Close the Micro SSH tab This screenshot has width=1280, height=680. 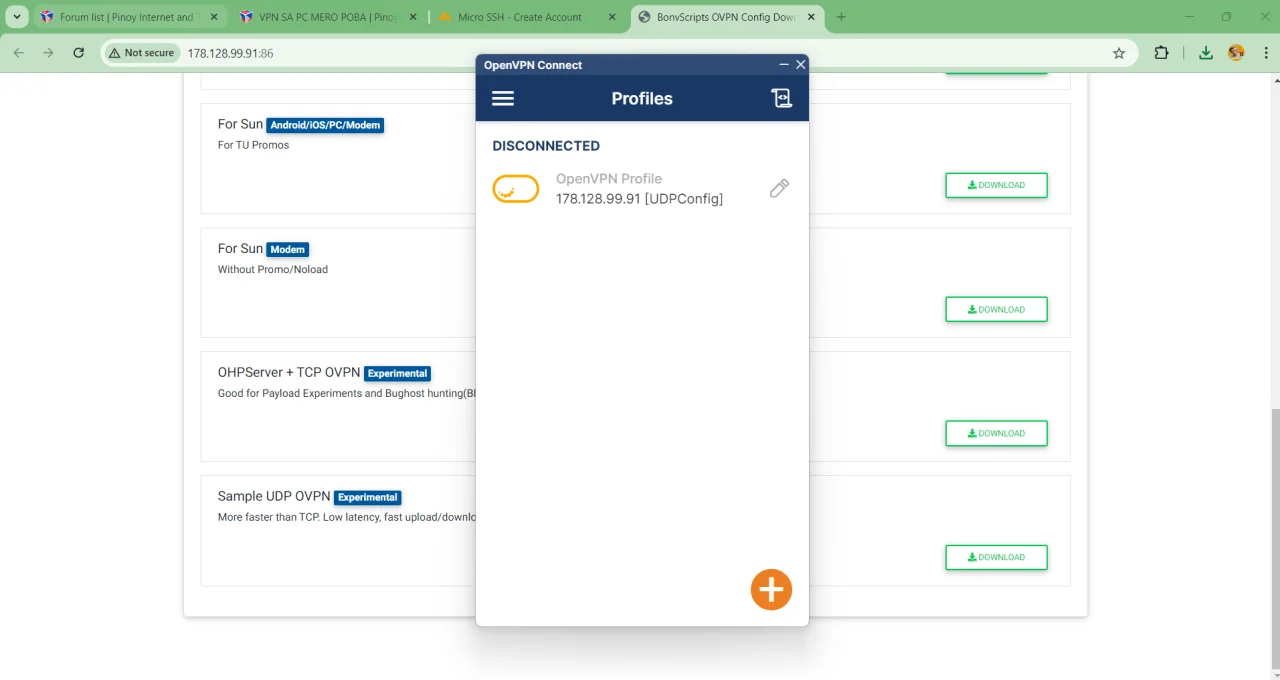pos(612,17)
